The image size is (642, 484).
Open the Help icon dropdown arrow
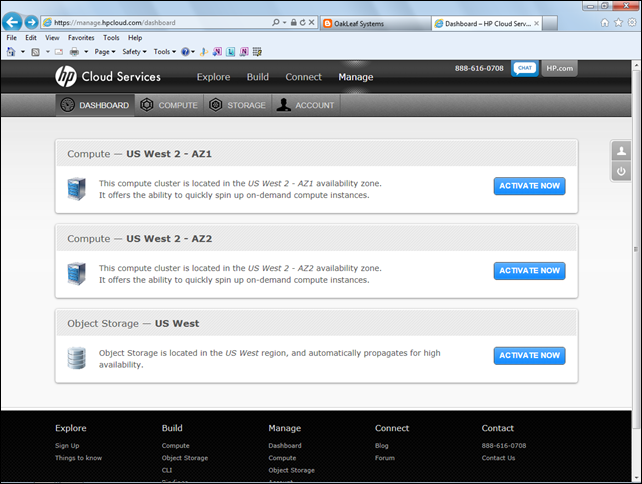[x=193, y=52]
